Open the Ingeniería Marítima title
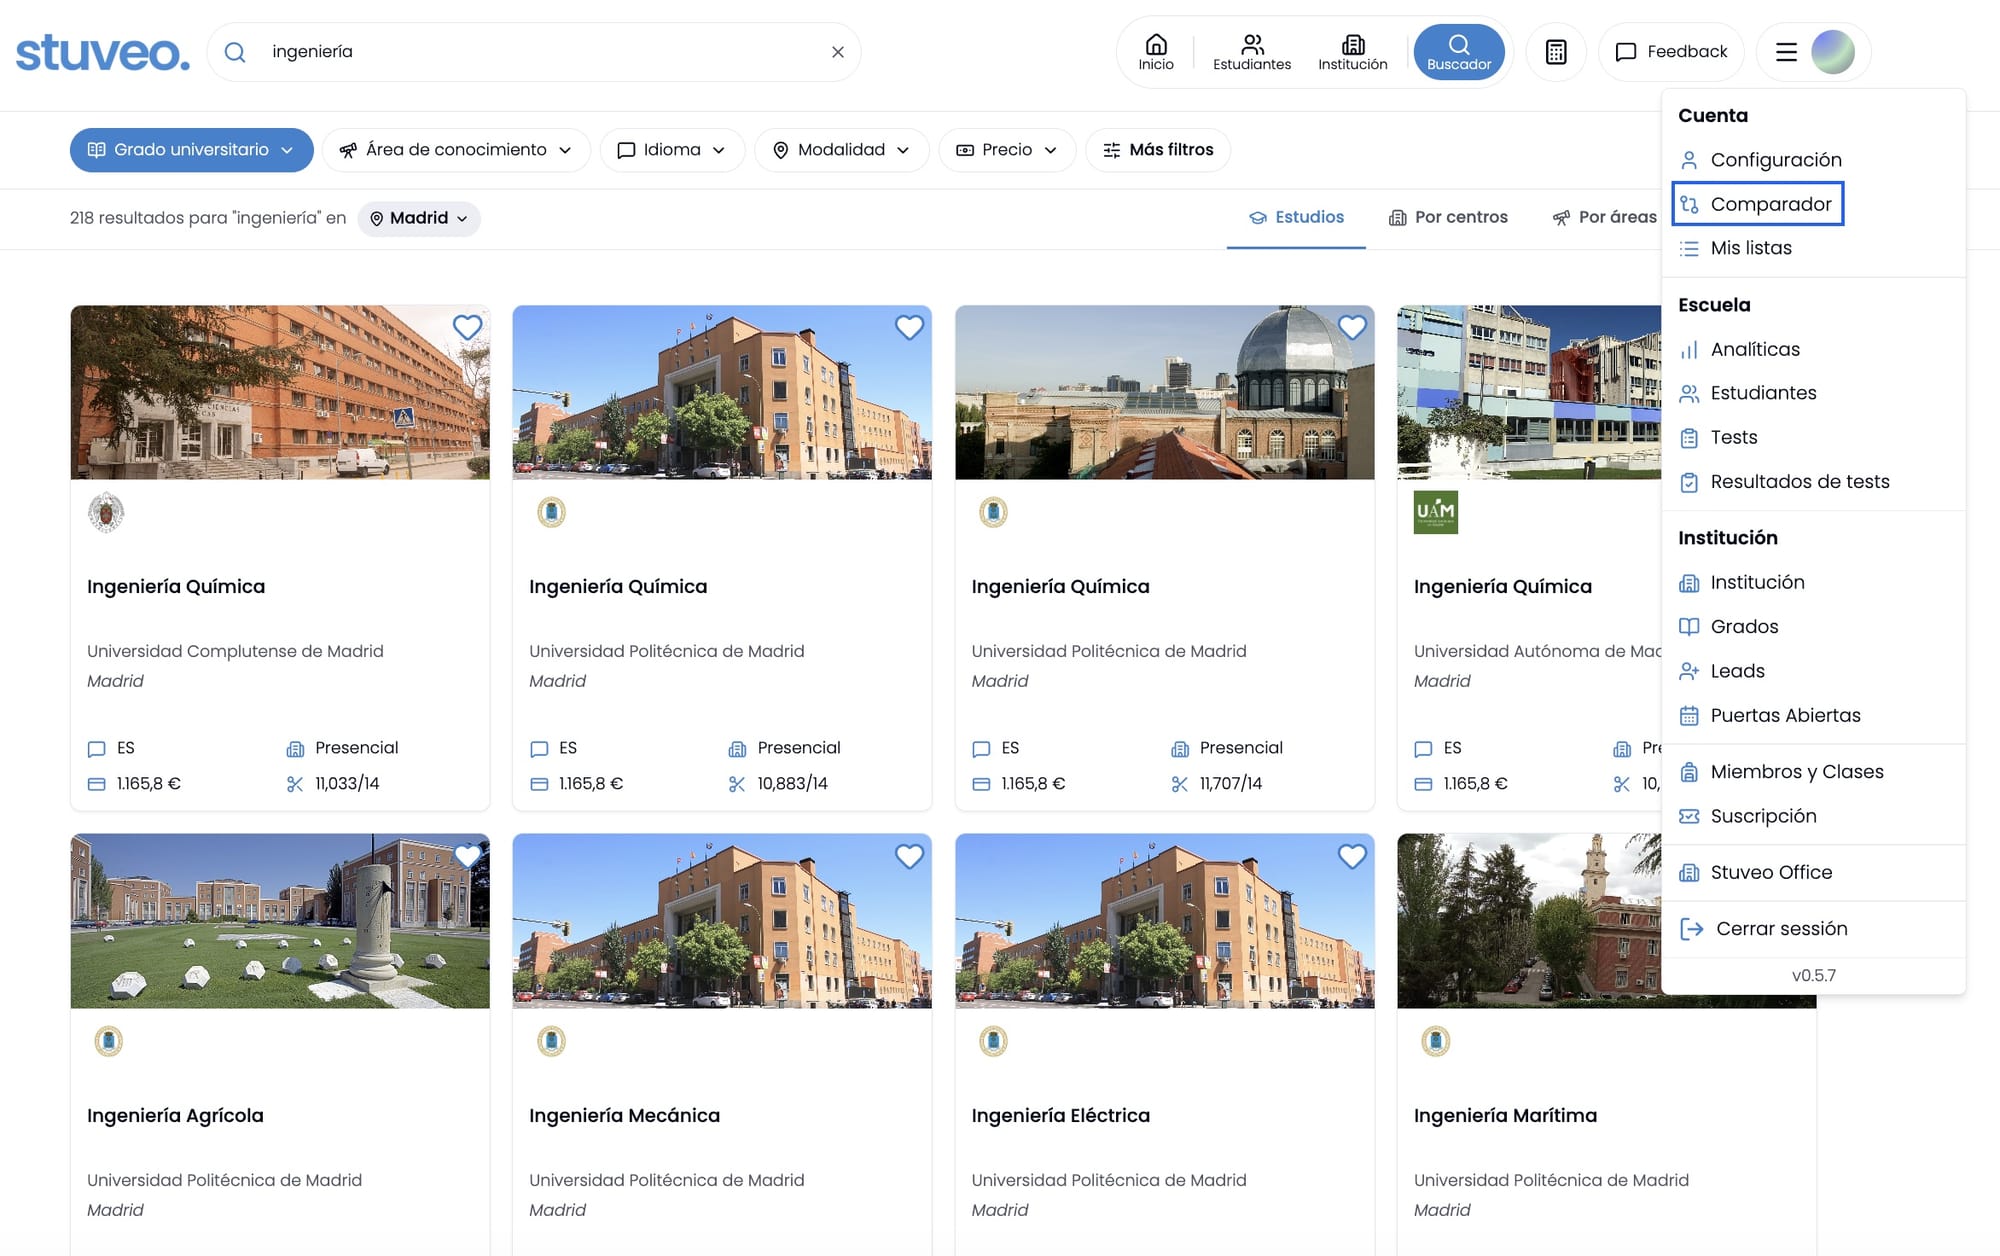Image resolution: width=2000 pixels, height=1256 pixels. pos(1505,1116)
